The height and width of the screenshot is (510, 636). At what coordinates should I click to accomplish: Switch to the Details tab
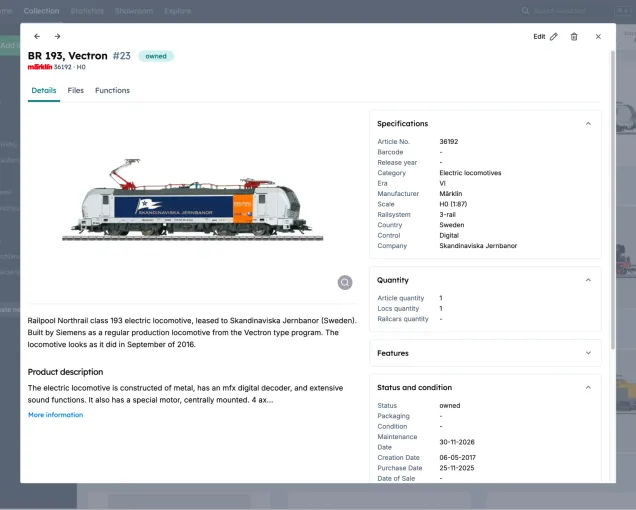pyautogui.click(x=44, y=90)
